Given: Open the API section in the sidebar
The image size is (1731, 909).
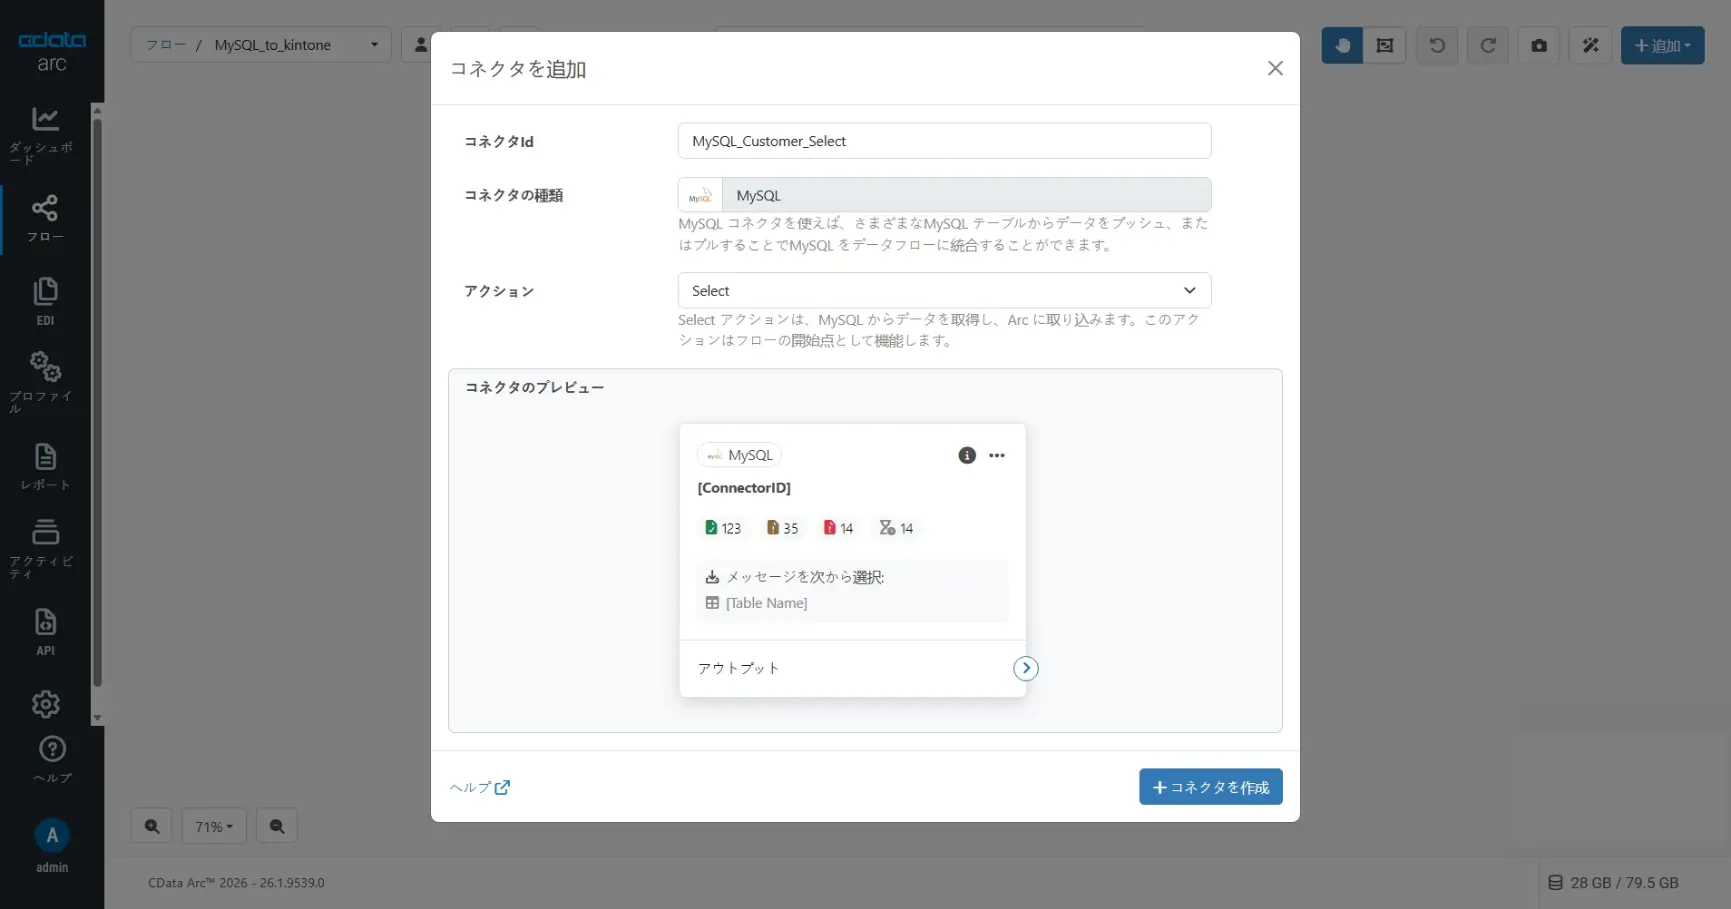Looking at the screenshot, I should pos(45,632).
